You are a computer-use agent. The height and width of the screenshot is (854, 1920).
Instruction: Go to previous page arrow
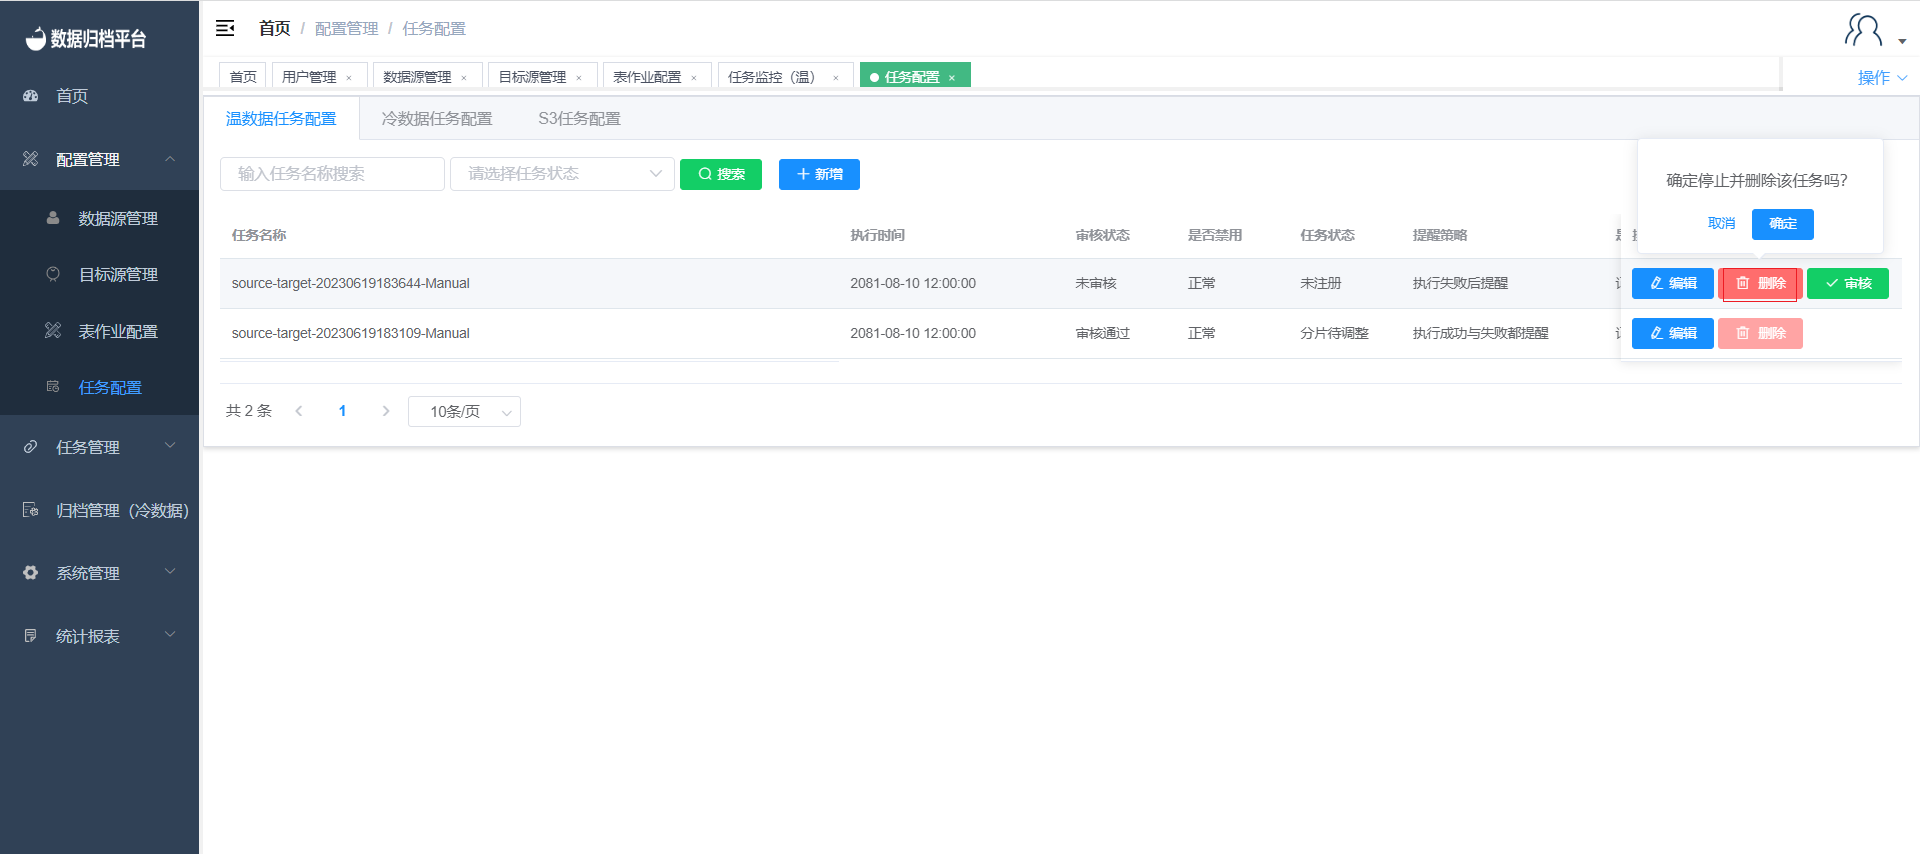(x=299, y=411)
